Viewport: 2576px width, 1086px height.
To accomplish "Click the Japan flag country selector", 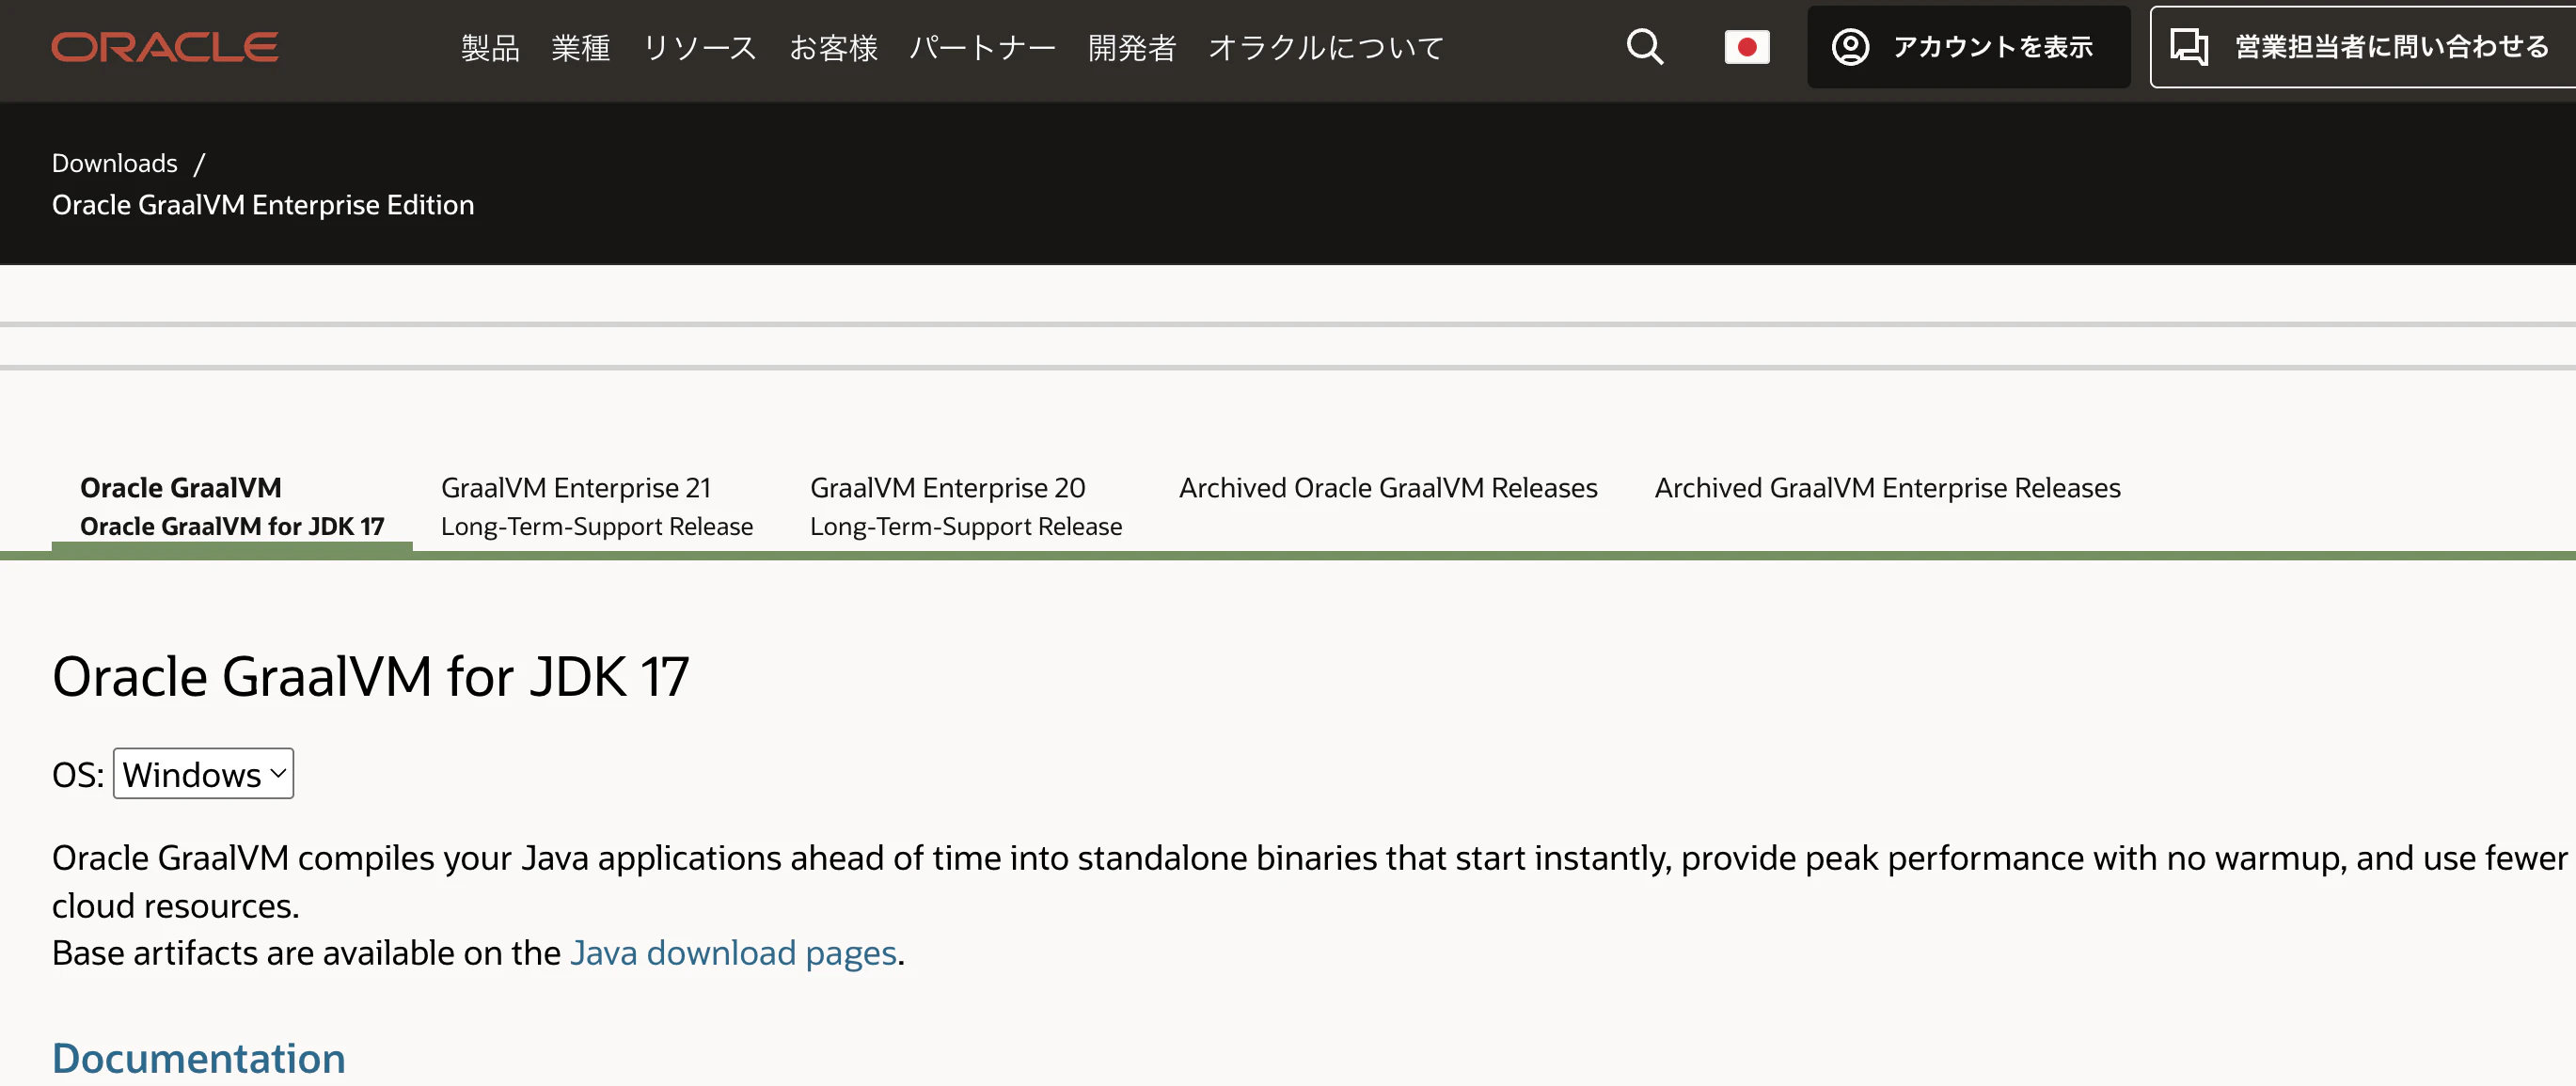I will (x=1746, y=47).
